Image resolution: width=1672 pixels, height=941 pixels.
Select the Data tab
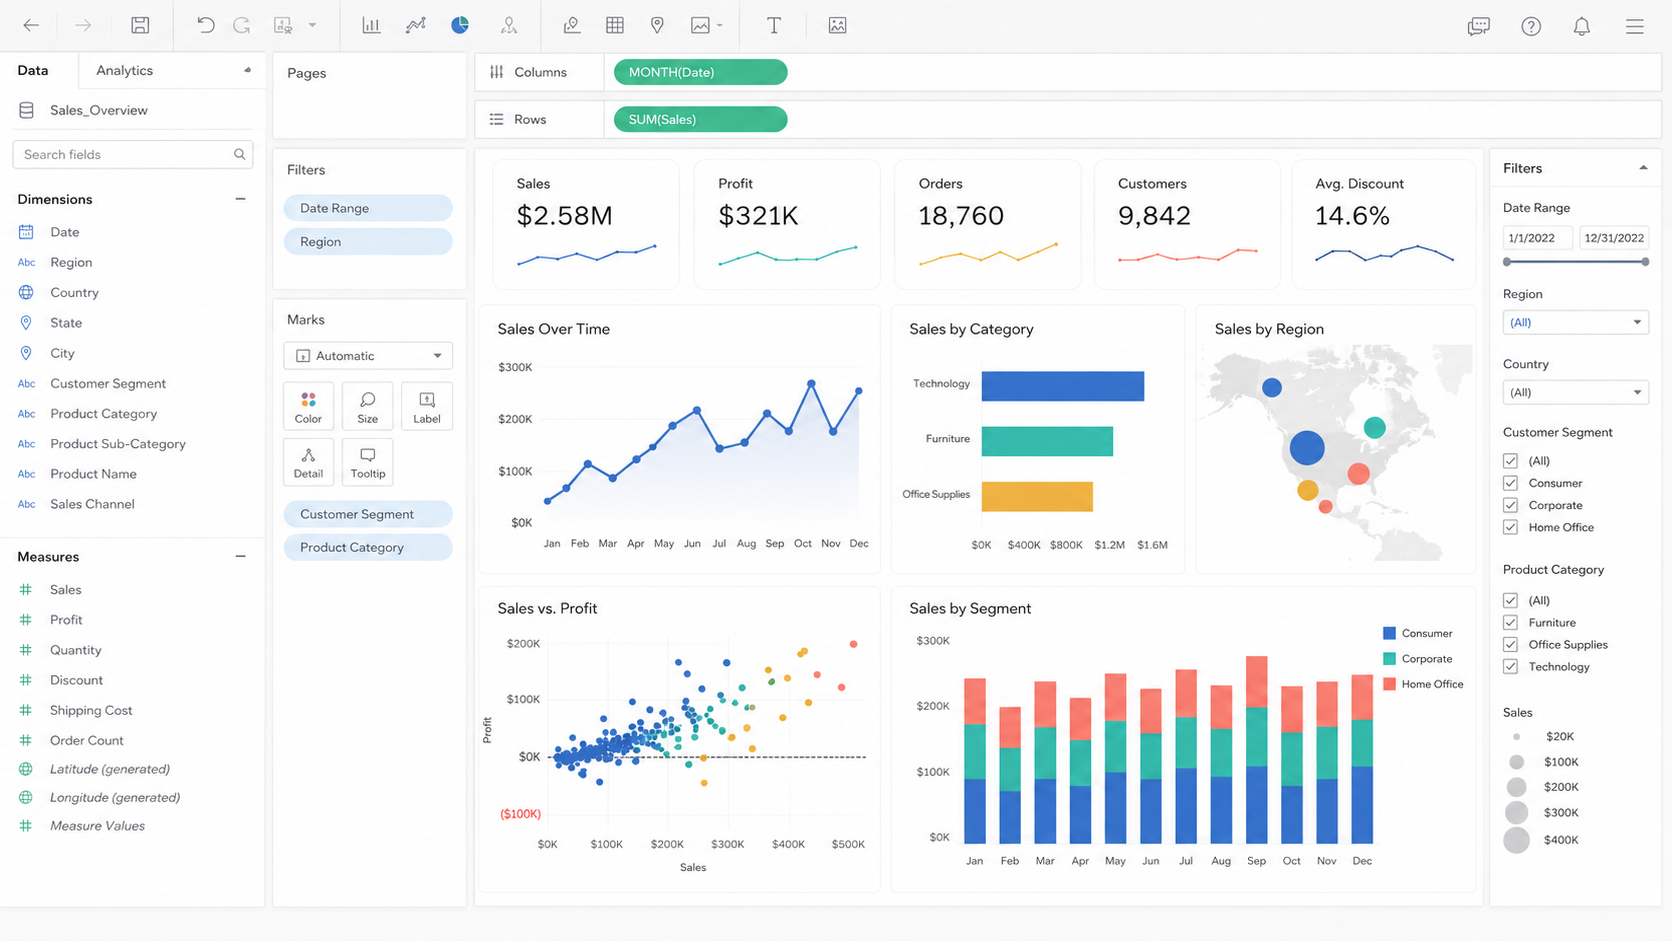[x=33, y=70]
